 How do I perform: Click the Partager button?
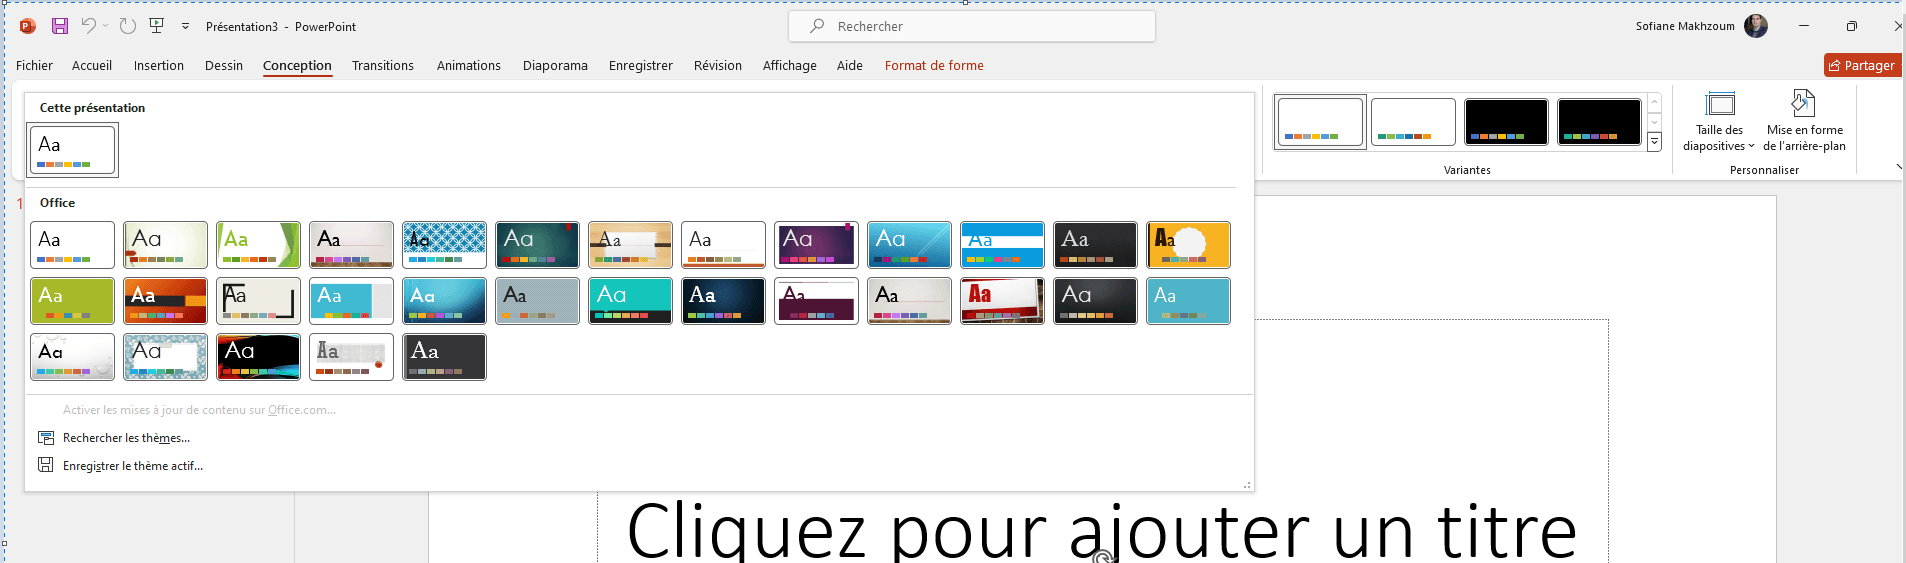[1862, 66]
